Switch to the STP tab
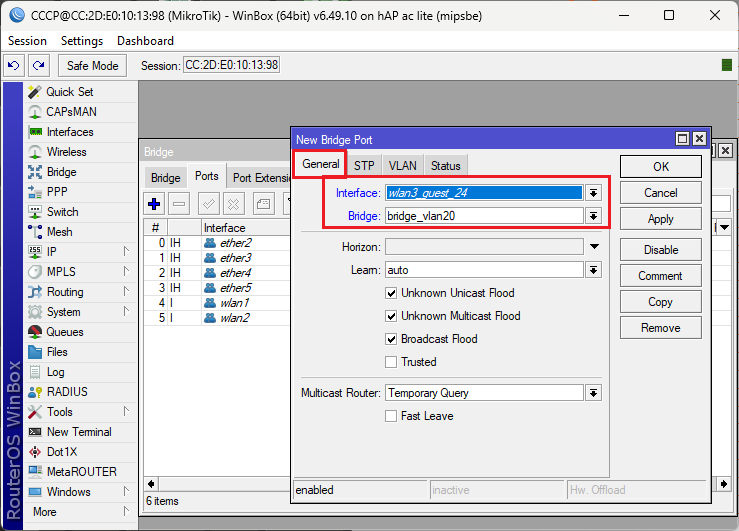The image size is (739, 531). point(364,166)
